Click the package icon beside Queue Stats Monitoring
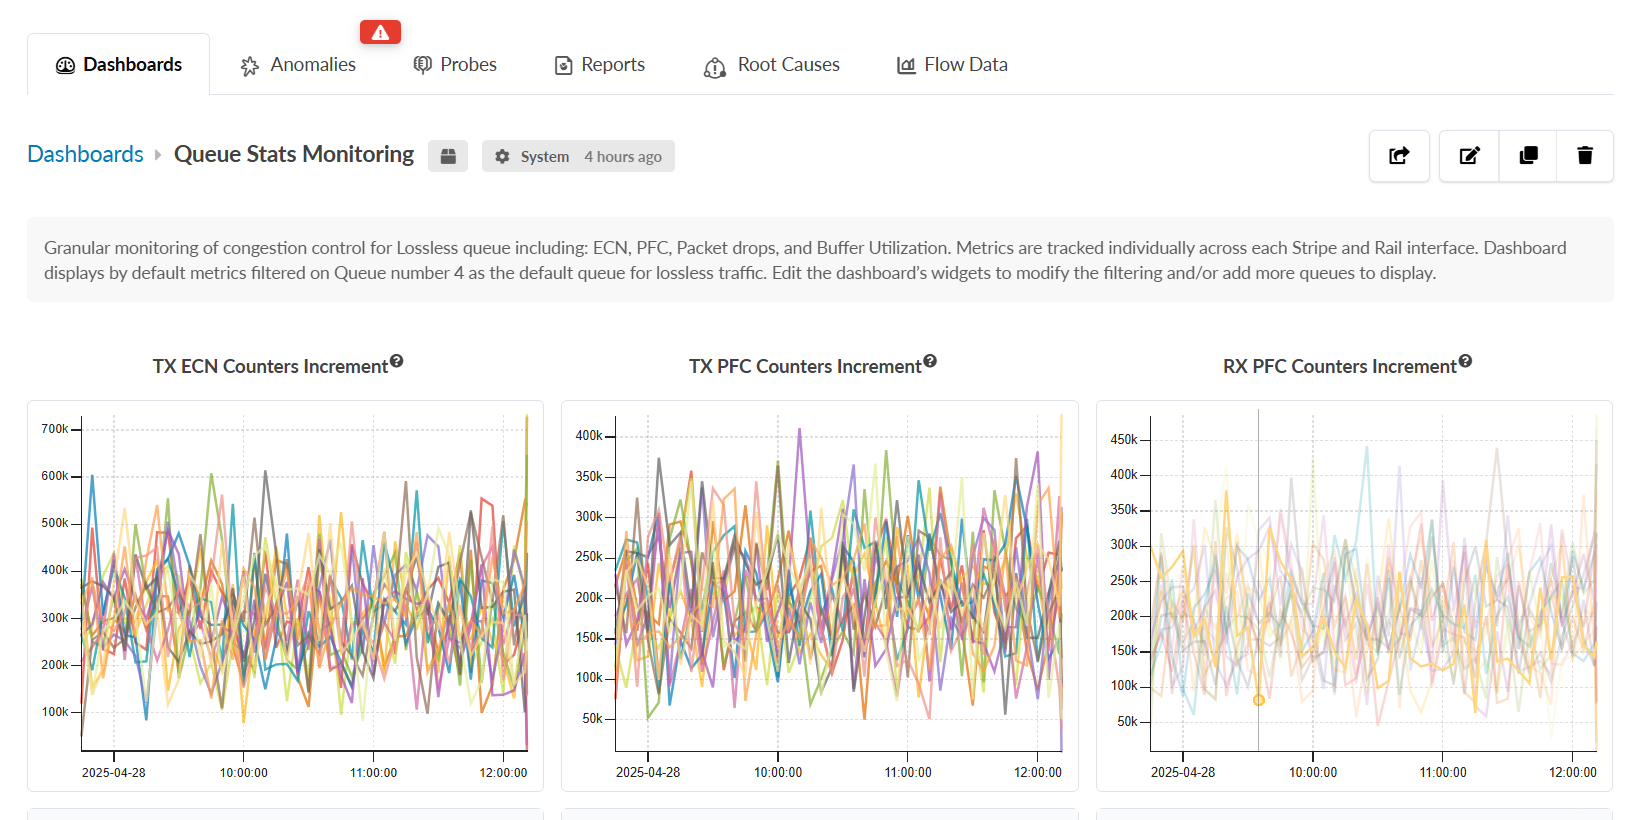The image size is (1631, 820). [448, 156]
